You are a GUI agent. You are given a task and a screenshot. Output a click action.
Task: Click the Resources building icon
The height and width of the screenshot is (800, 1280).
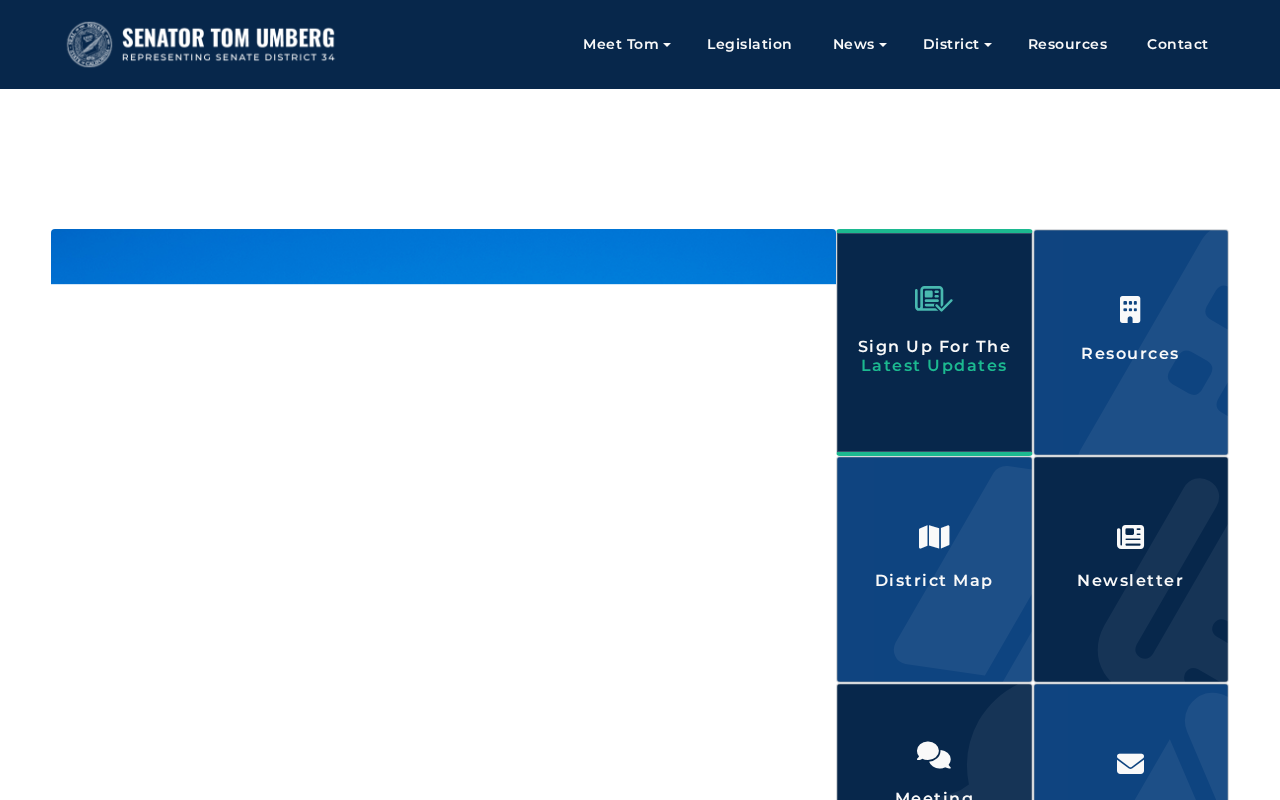tap(1130, 310)
